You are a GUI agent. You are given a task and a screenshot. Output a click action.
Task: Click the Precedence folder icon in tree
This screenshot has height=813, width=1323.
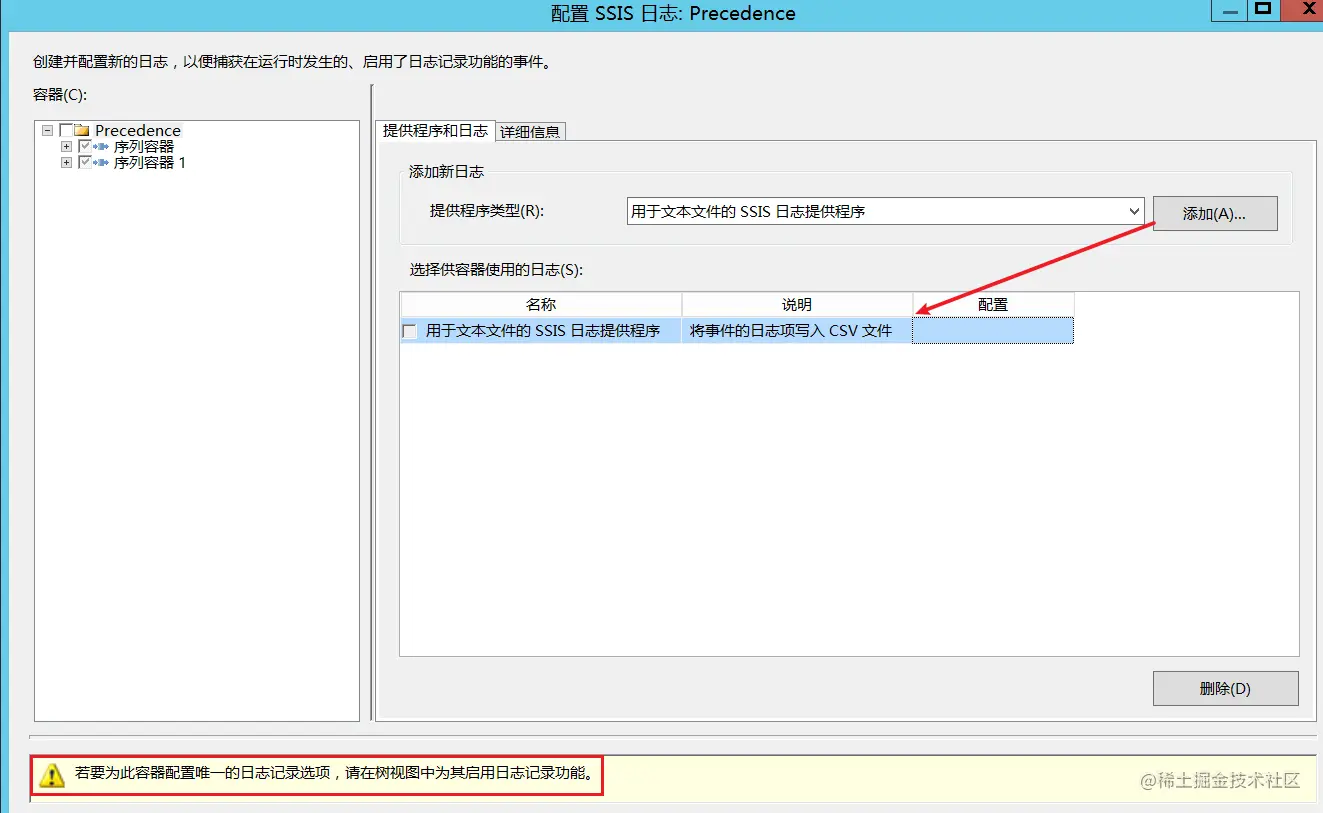click(x=83, y=130)
